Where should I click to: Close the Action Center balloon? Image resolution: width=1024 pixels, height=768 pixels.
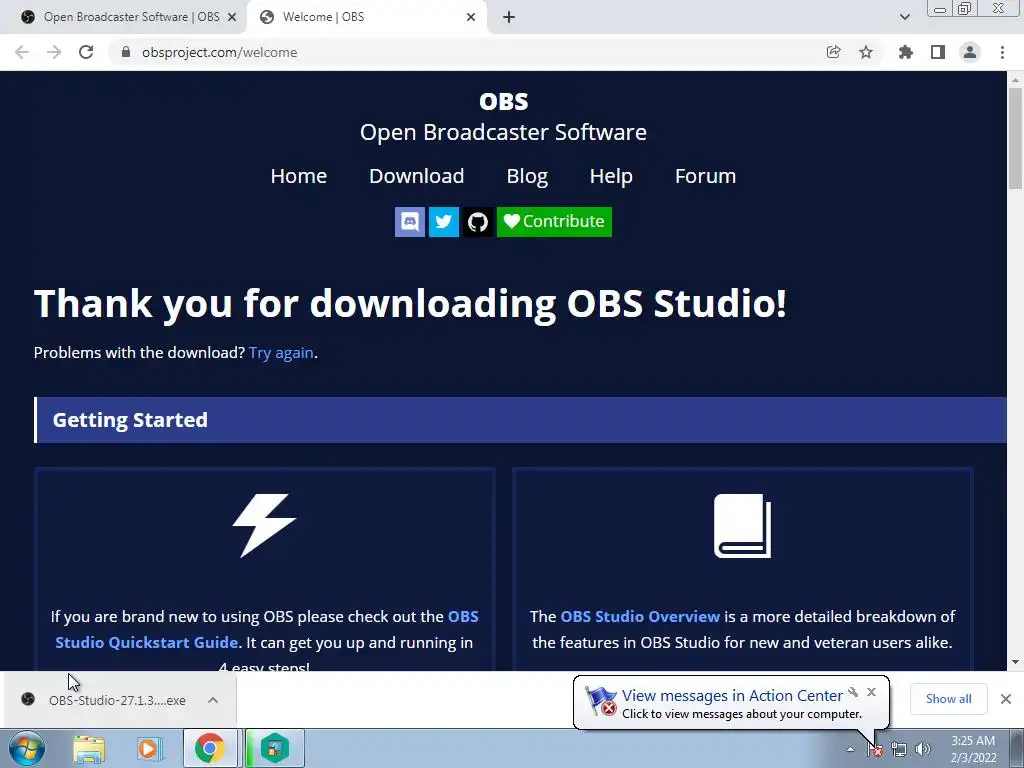(x=871, y=692)
